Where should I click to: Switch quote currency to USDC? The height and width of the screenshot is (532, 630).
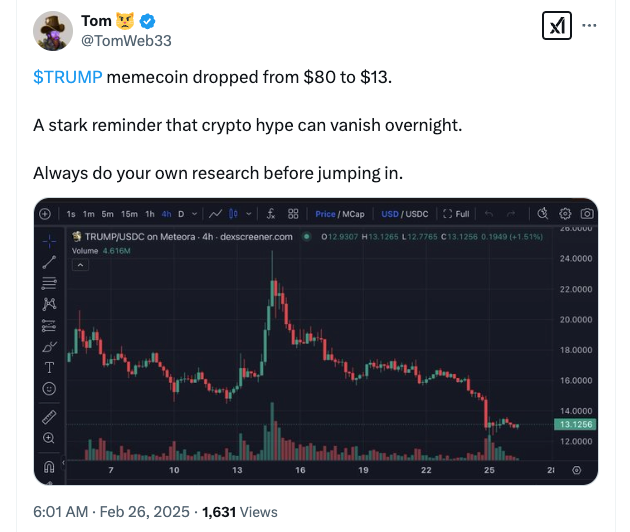click(x=416, y=214)
